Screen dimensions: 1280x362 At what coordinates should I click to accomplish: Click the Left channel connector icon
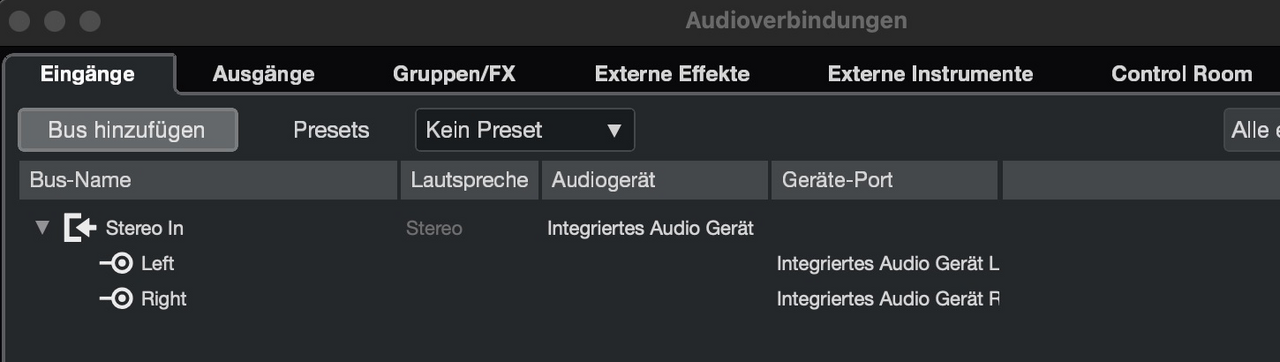tap(116, 264)
